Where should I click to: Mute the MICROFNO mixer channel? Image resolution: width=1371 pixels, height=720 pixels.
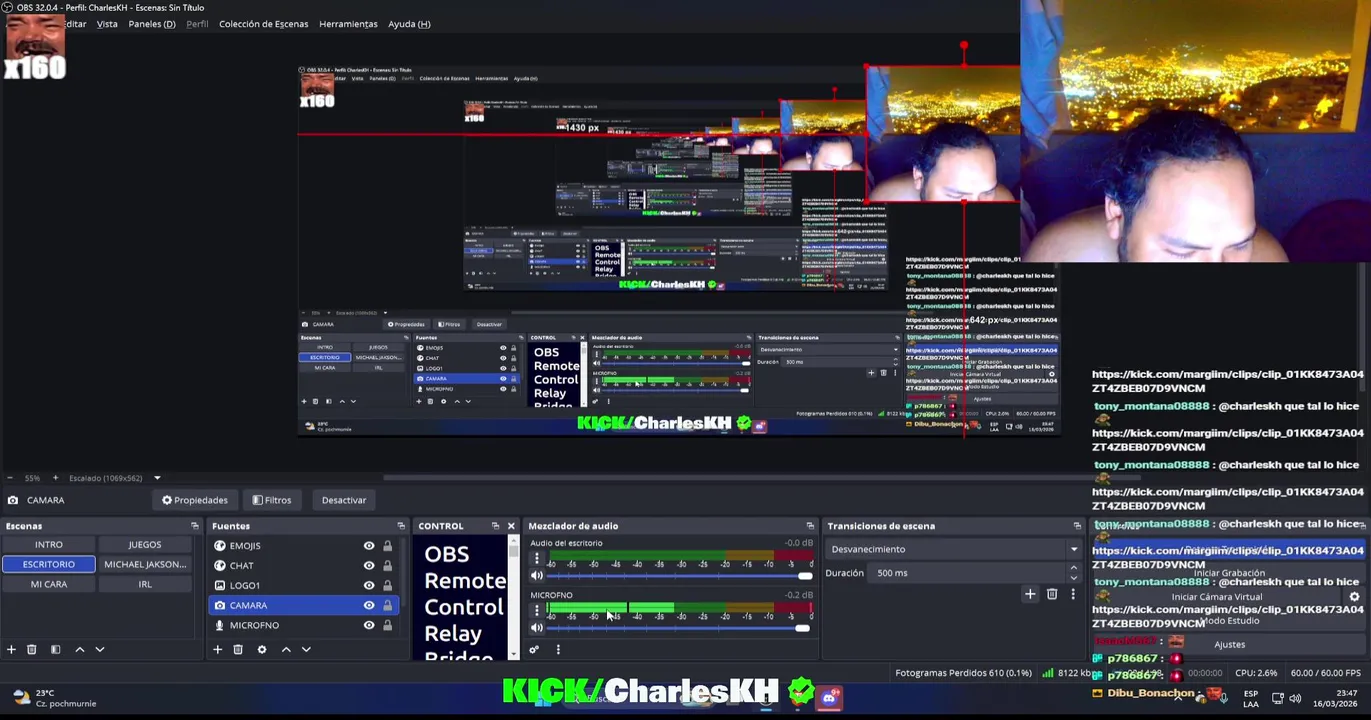pyautogui.click(x=536, y=628)
